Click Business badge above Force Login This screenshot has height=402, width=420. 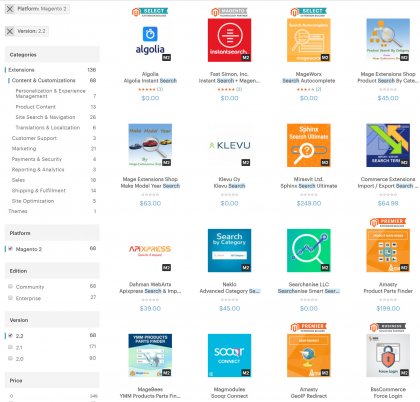(388, 327)
